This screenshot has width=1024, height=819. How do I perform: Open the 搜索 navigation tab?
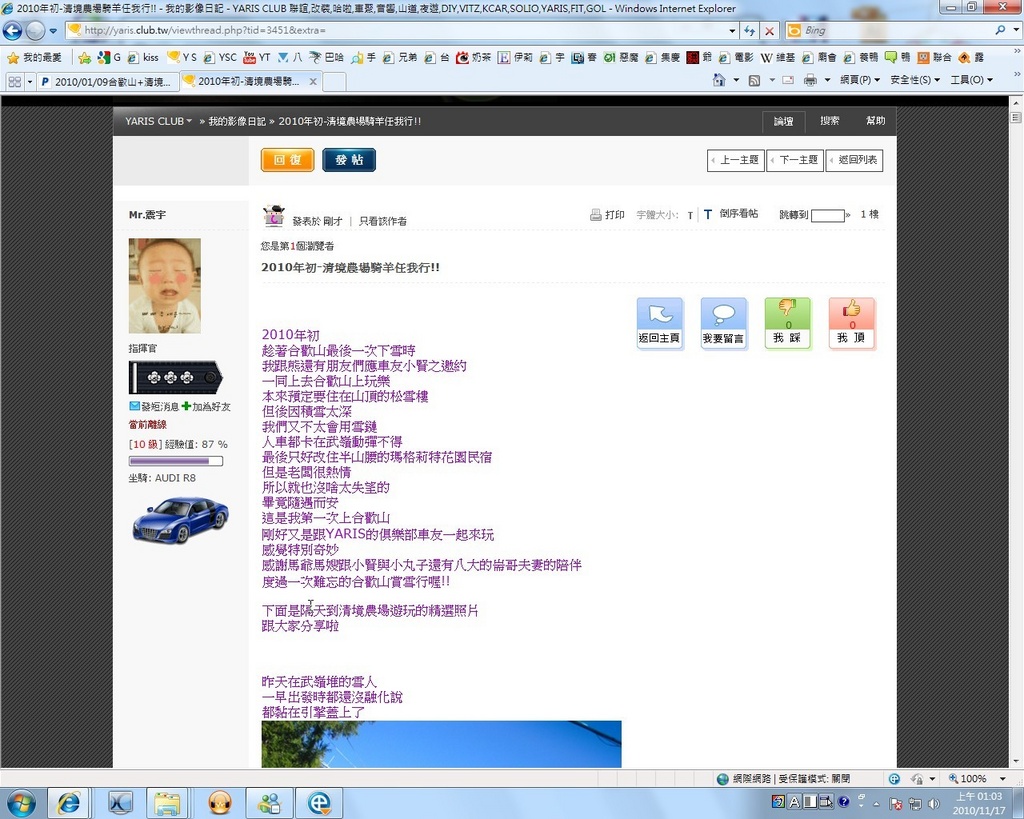pos(830,121)
